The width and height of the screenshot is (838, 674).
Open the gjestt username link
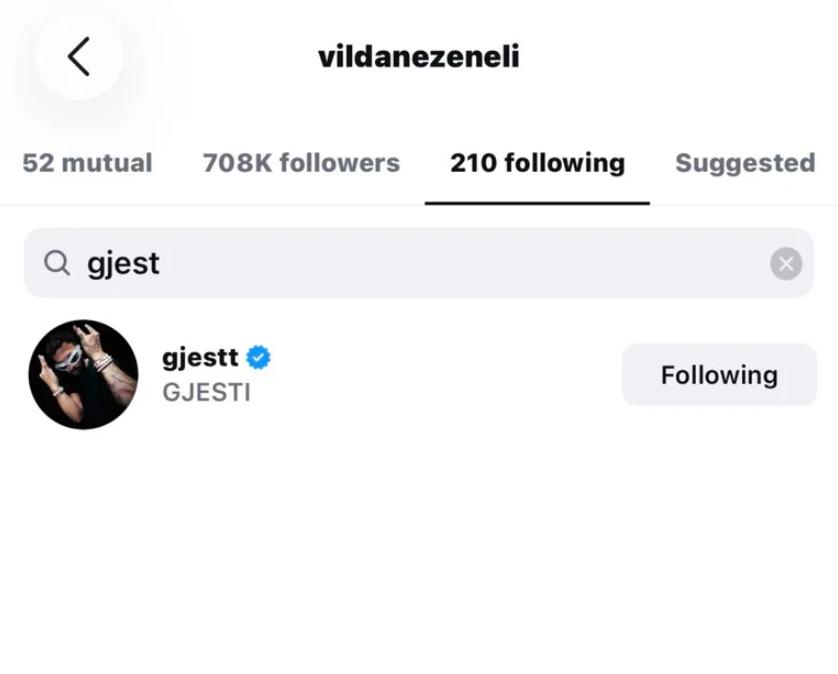pyautogui.click(x=200, y=357)
